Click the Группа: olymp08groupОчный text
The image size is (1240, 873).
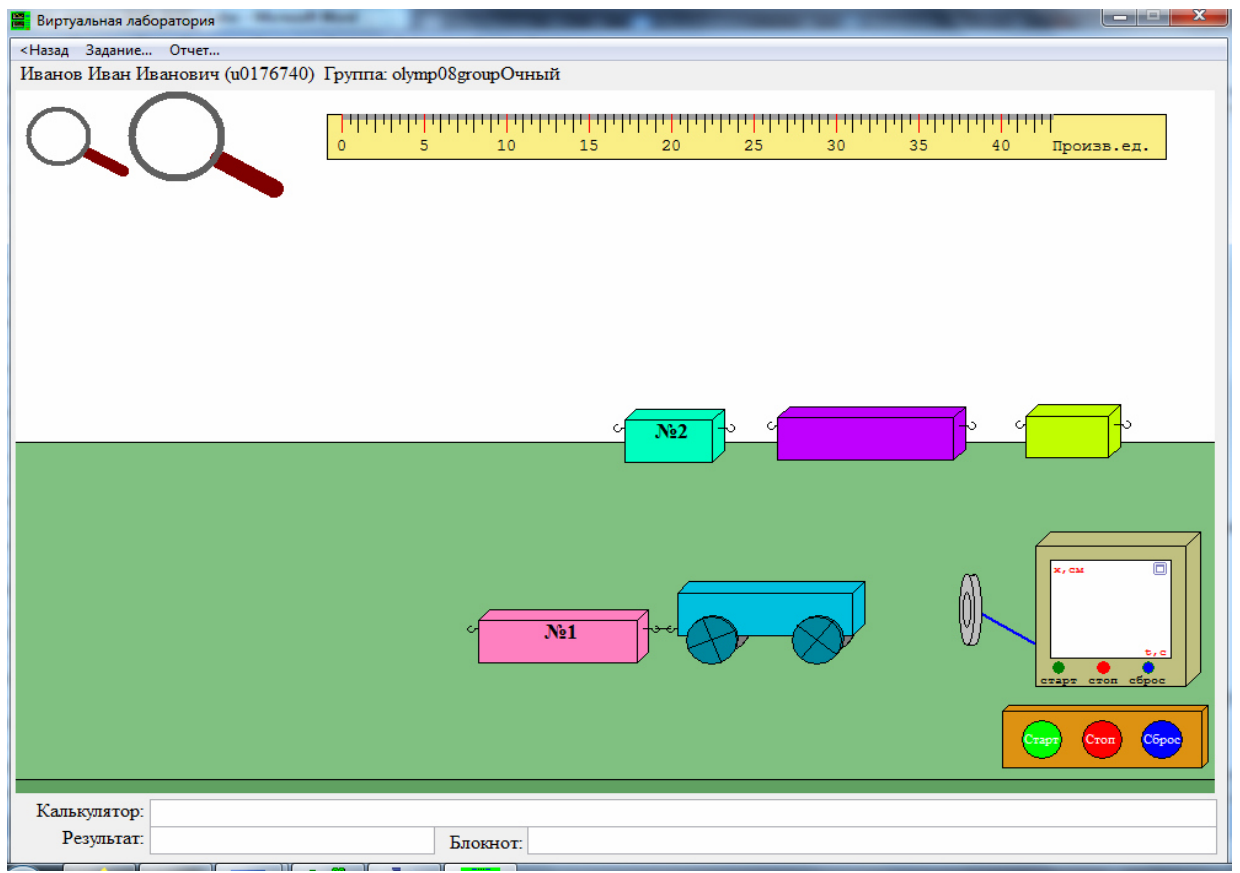pyautogui.click(x=442, y=74)
